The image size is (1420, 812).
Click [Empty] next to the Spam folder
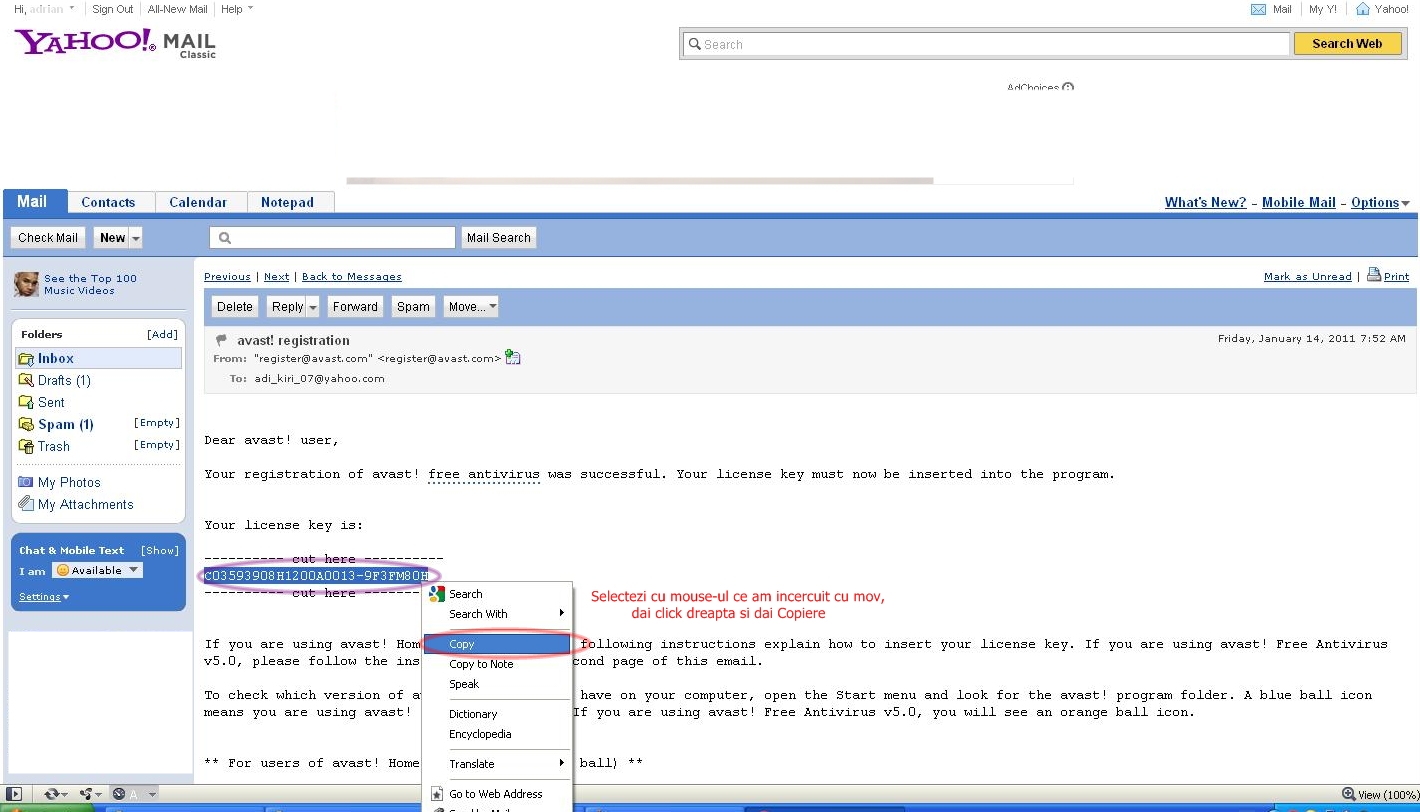157,423
